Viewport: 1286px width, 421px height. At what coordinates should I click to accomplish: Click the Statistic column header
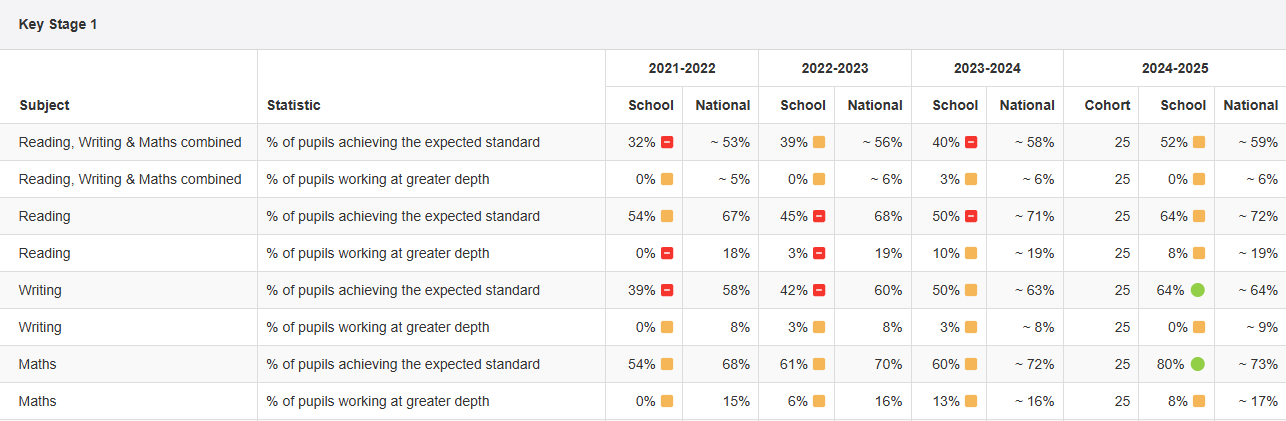[294, 105]
